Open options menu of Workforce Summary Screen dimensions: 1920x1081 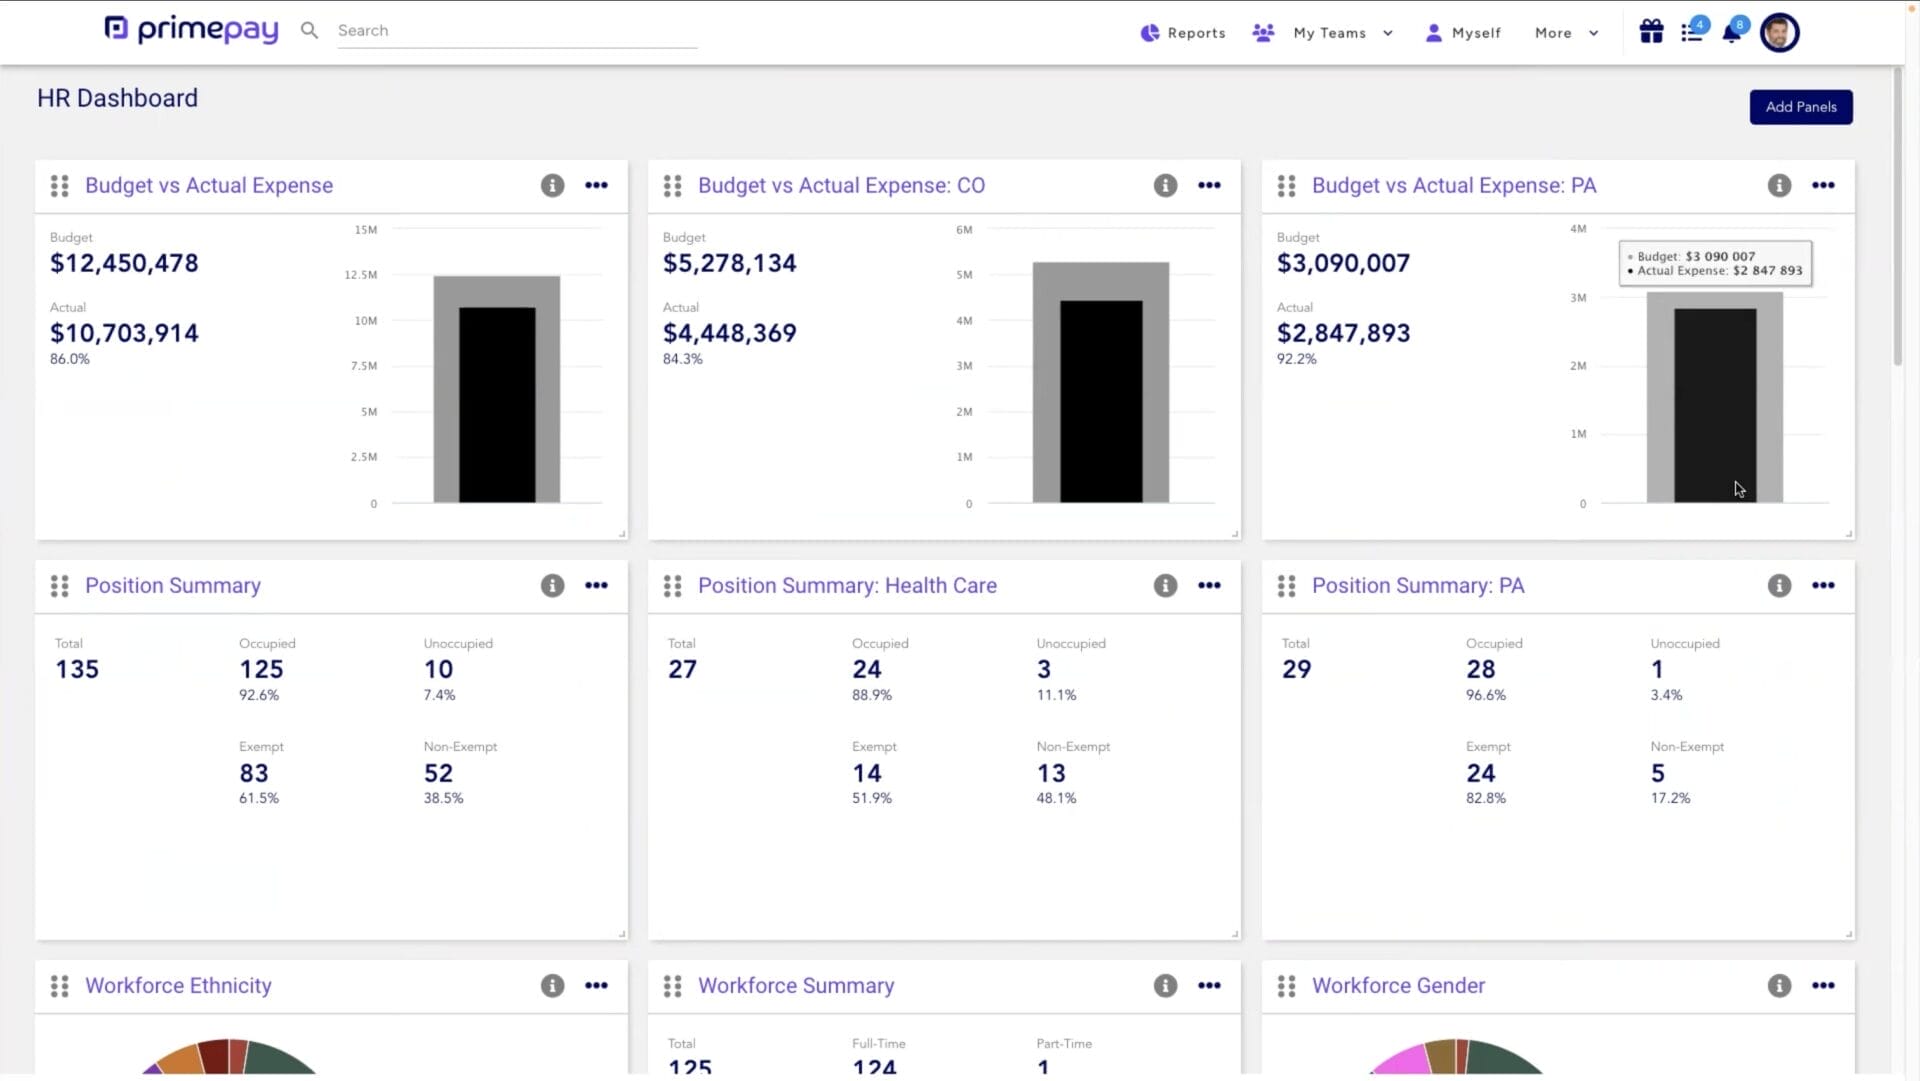[1209, 985]
